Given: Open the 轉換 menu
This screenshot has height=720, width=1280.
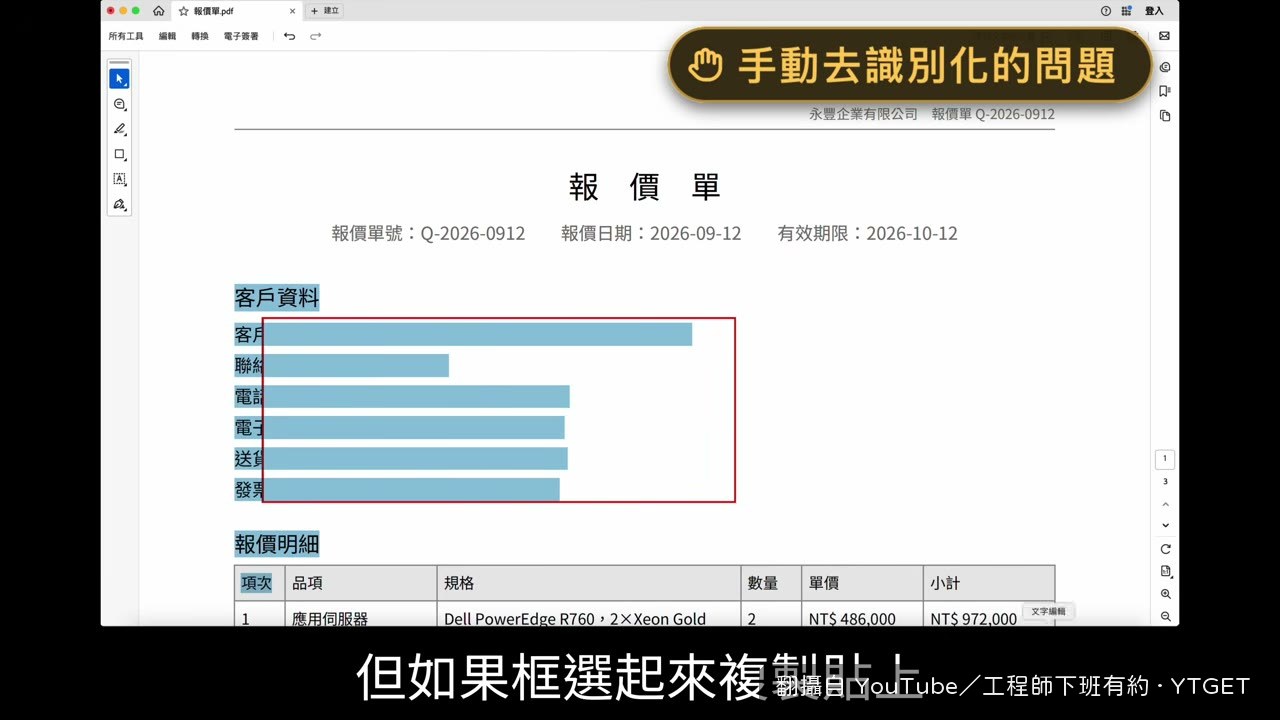Looking at the screenshot, I should (200, 36).
